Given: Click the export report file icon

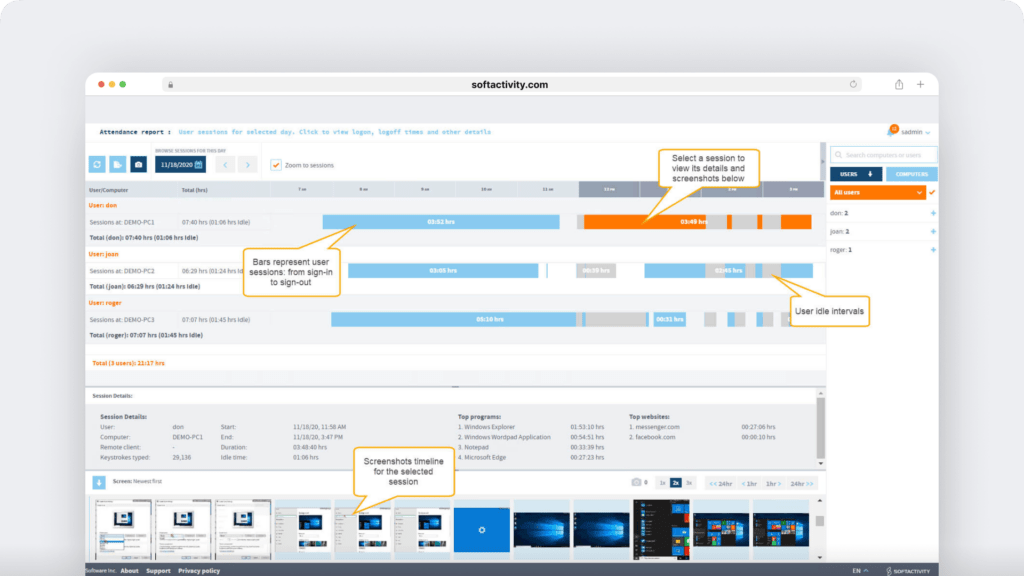Looking at the screenshot, I should coord(118,164).
